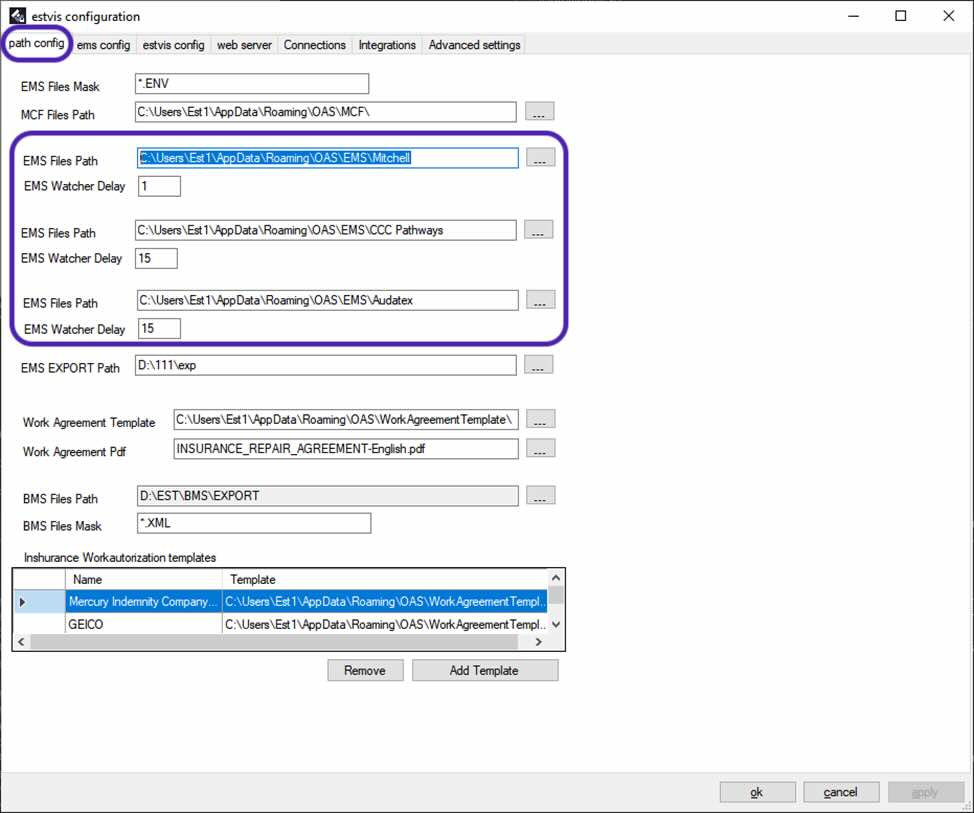
Task: Click the Work Agreement Pdf field
Action: click(x=346, y=449)
